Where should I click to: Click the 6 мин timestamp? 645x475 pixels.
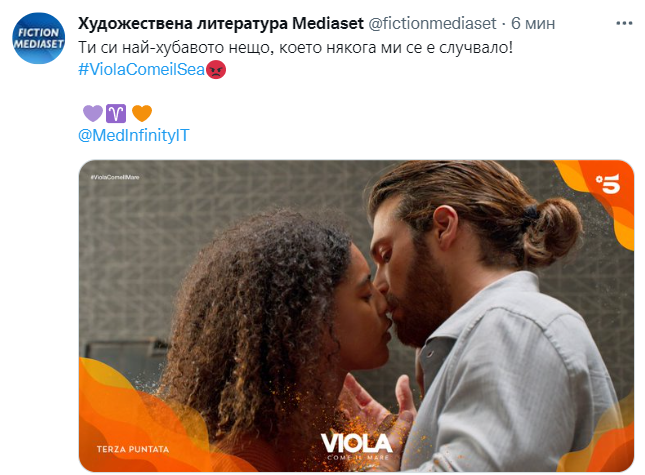point(533,23)
